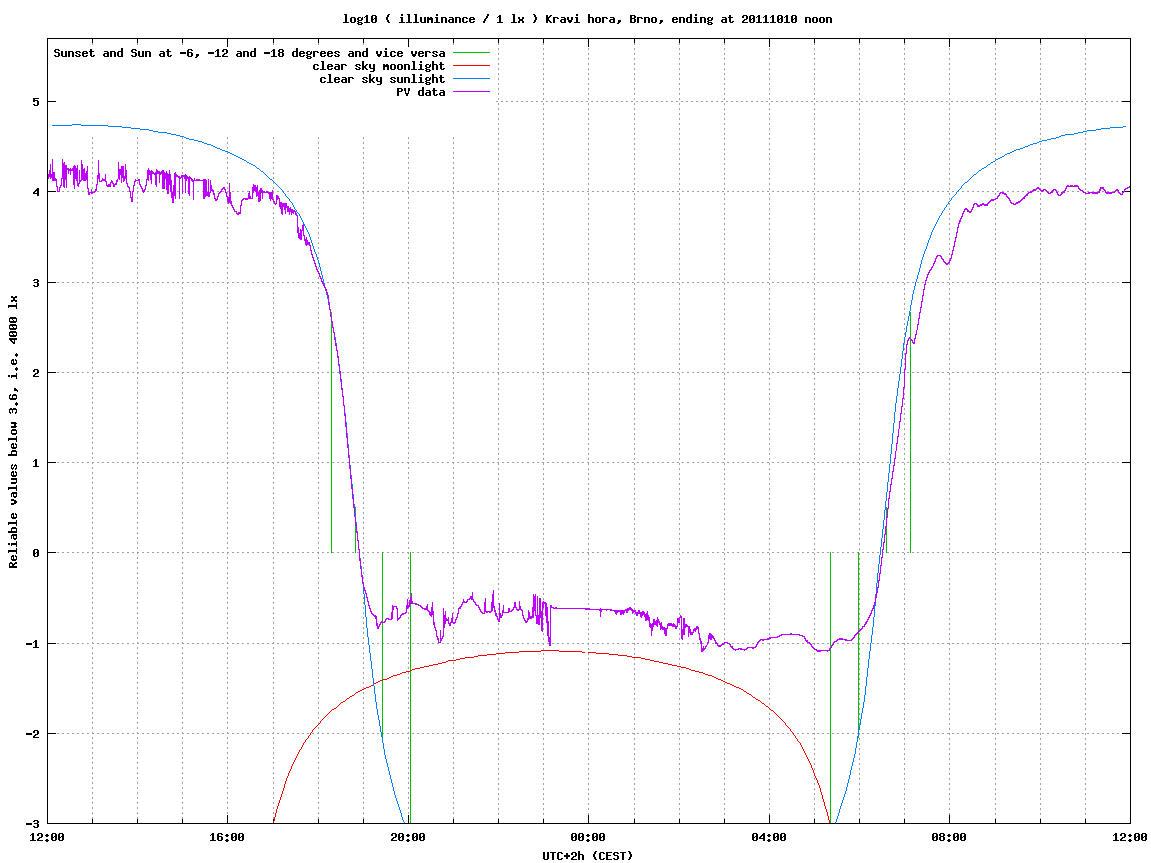Click the purple PV data legend line sample
Image resolution: width=1151 pixels, height=863 pixels.
pos(471,92)
